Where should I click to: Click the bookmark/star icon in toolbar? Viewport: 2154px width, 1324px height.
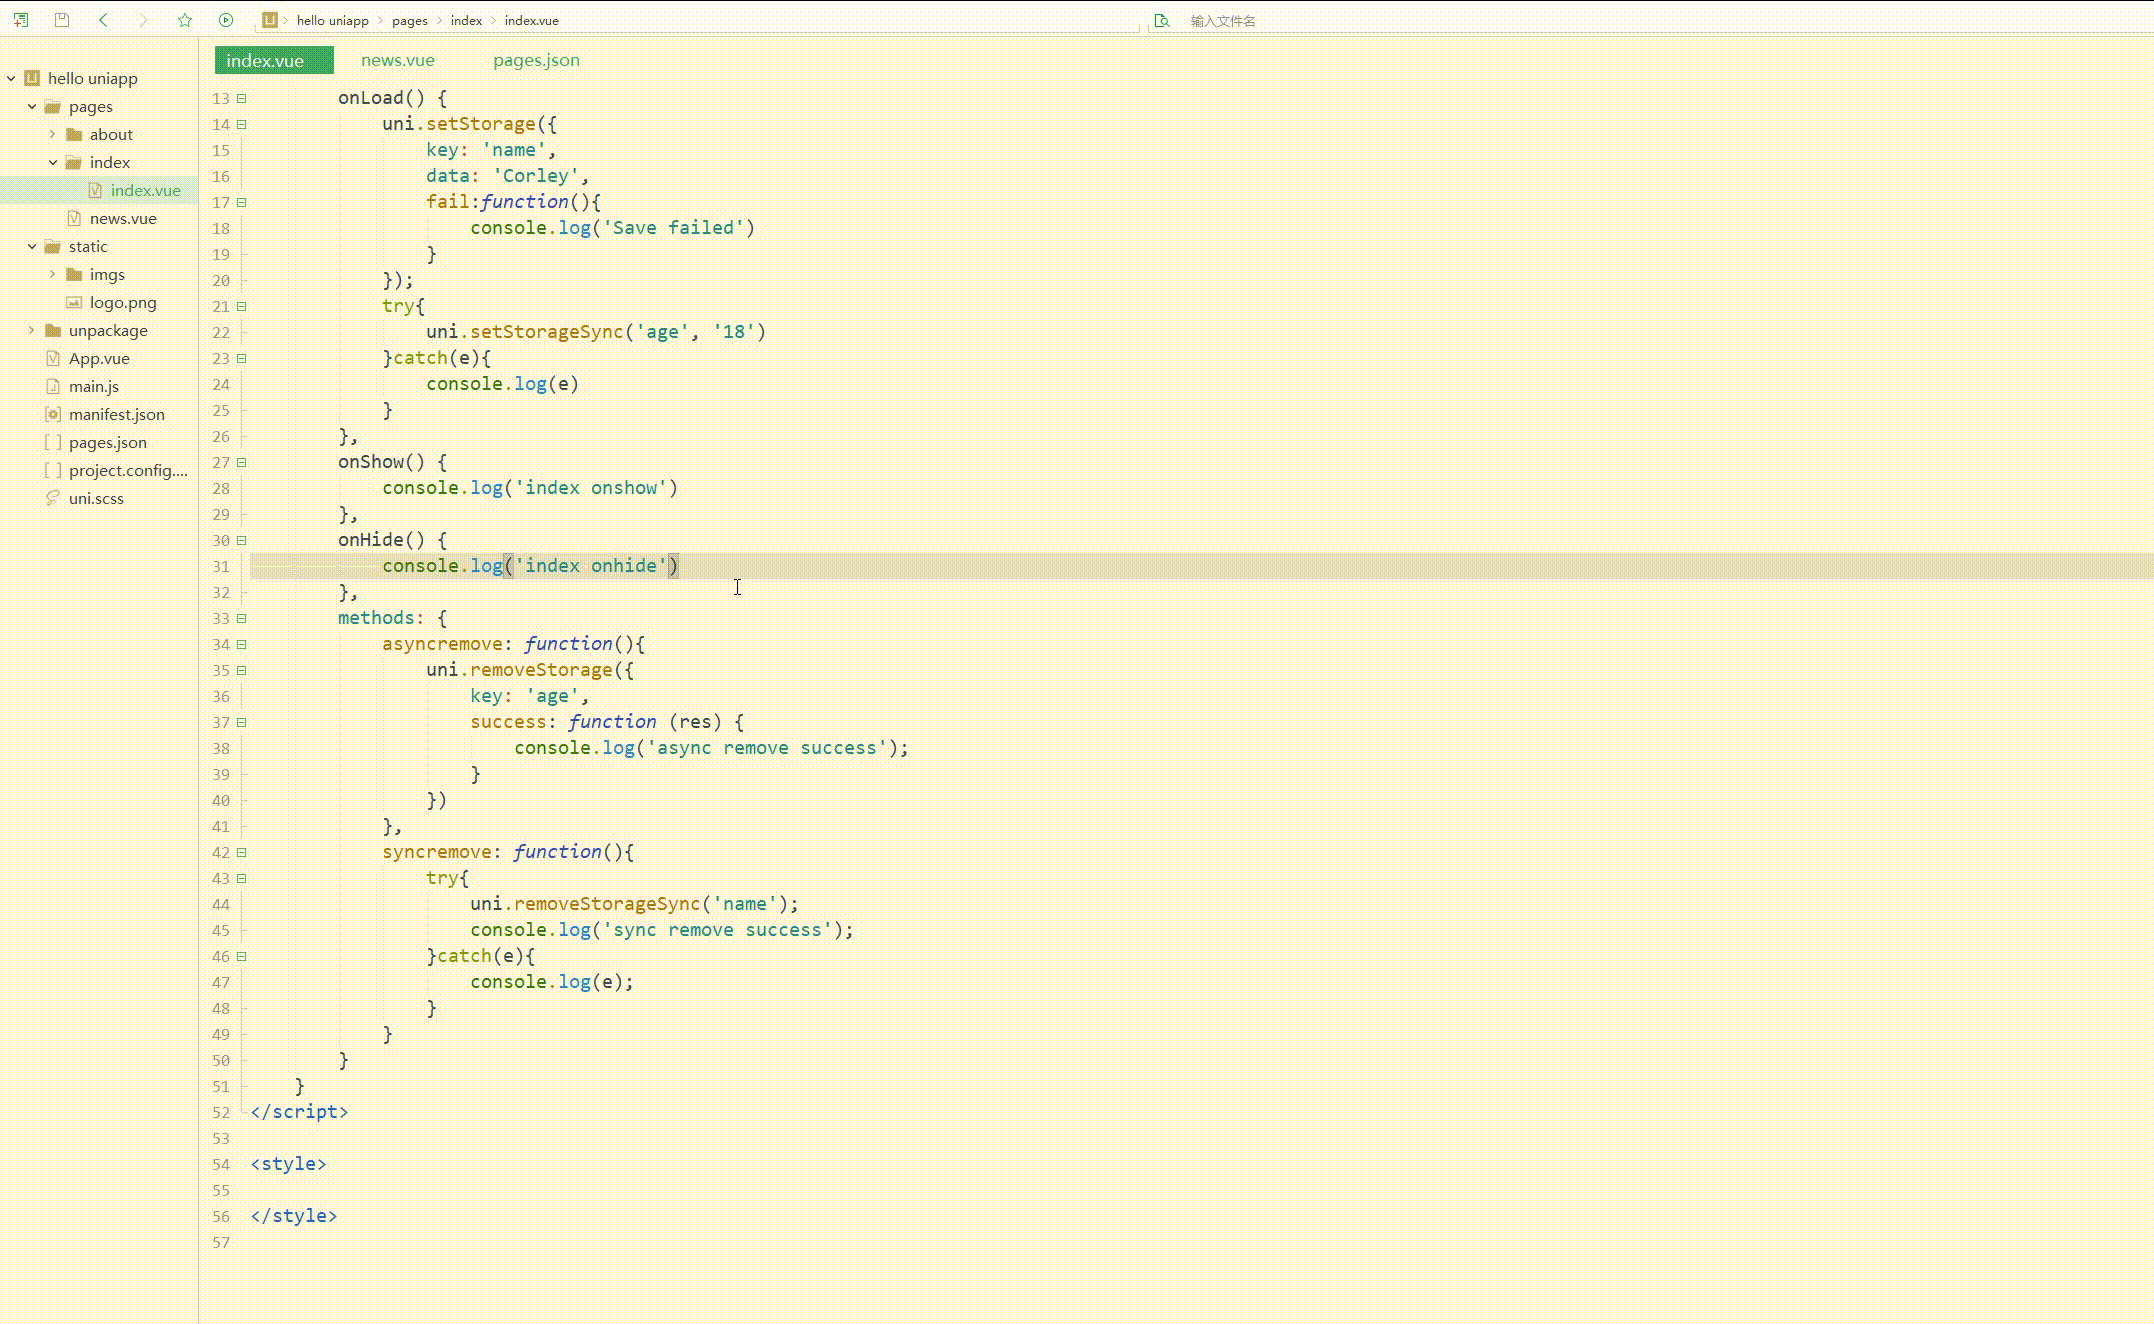(183, 20)
